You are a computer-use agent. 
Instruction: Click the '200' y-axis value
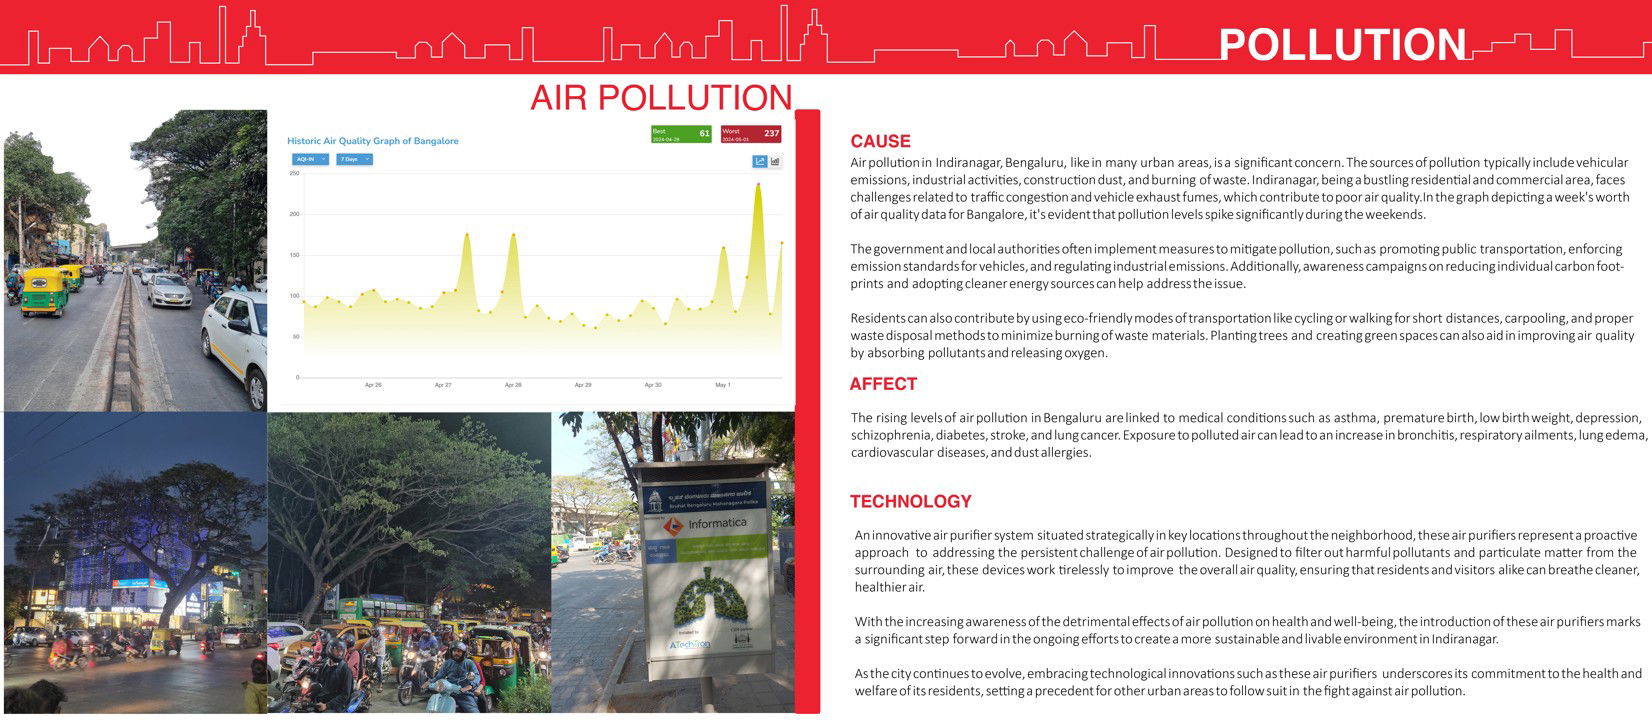pos(294,214)
